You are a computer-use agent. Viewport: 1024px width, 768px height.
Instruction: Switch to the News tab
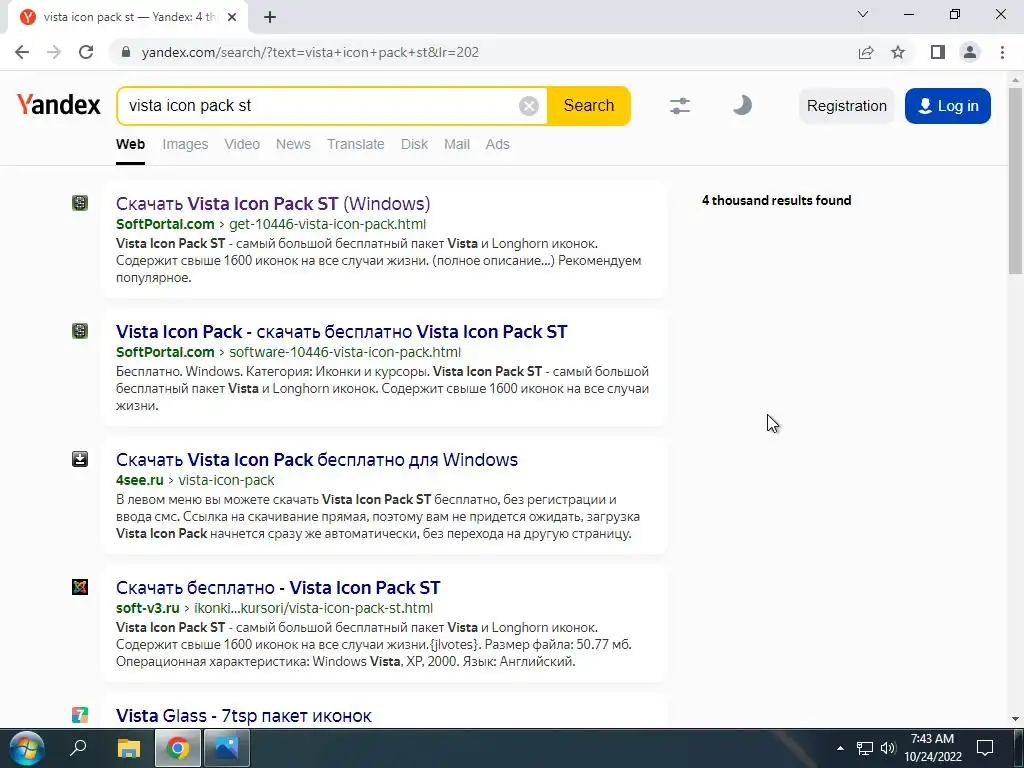pyautogui.click(x=293, y=144)
